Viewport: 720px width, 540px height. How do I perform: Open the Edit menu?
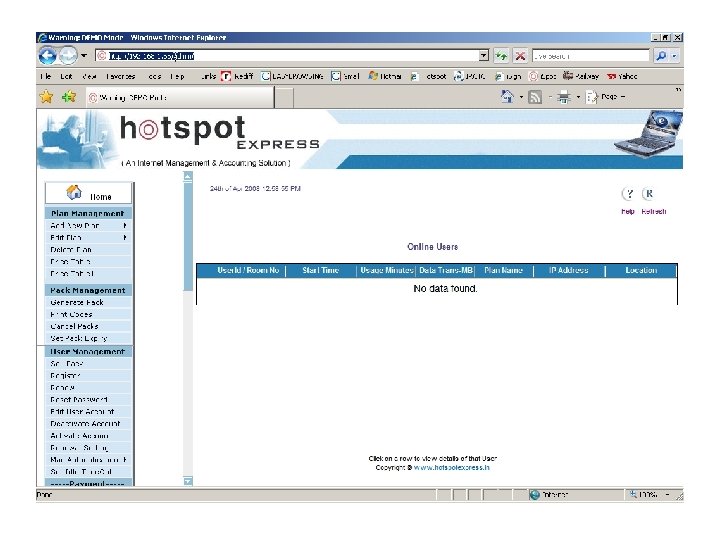click(66, 76)
